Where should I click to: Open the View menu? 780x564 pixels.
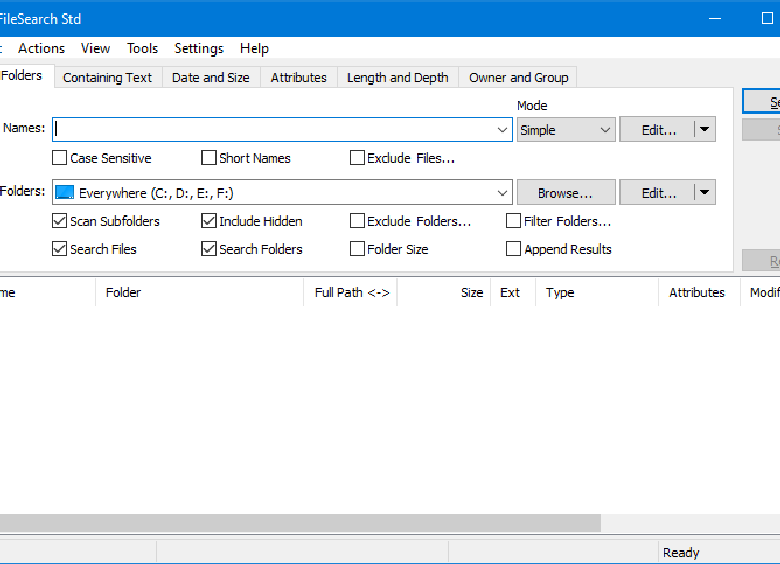pos(96,48)
